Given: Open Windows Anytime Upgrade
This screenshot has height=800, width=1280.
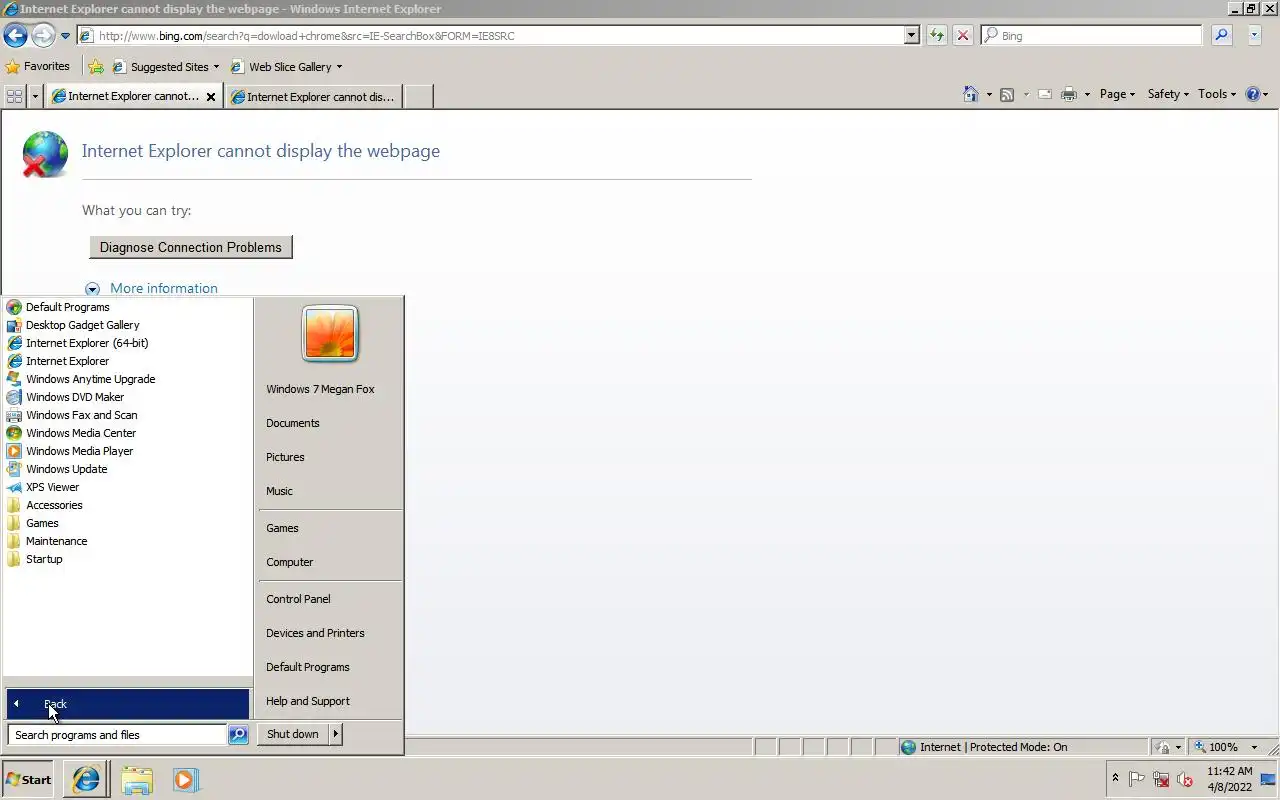Looking at the screenshot, I should point(90,379).
